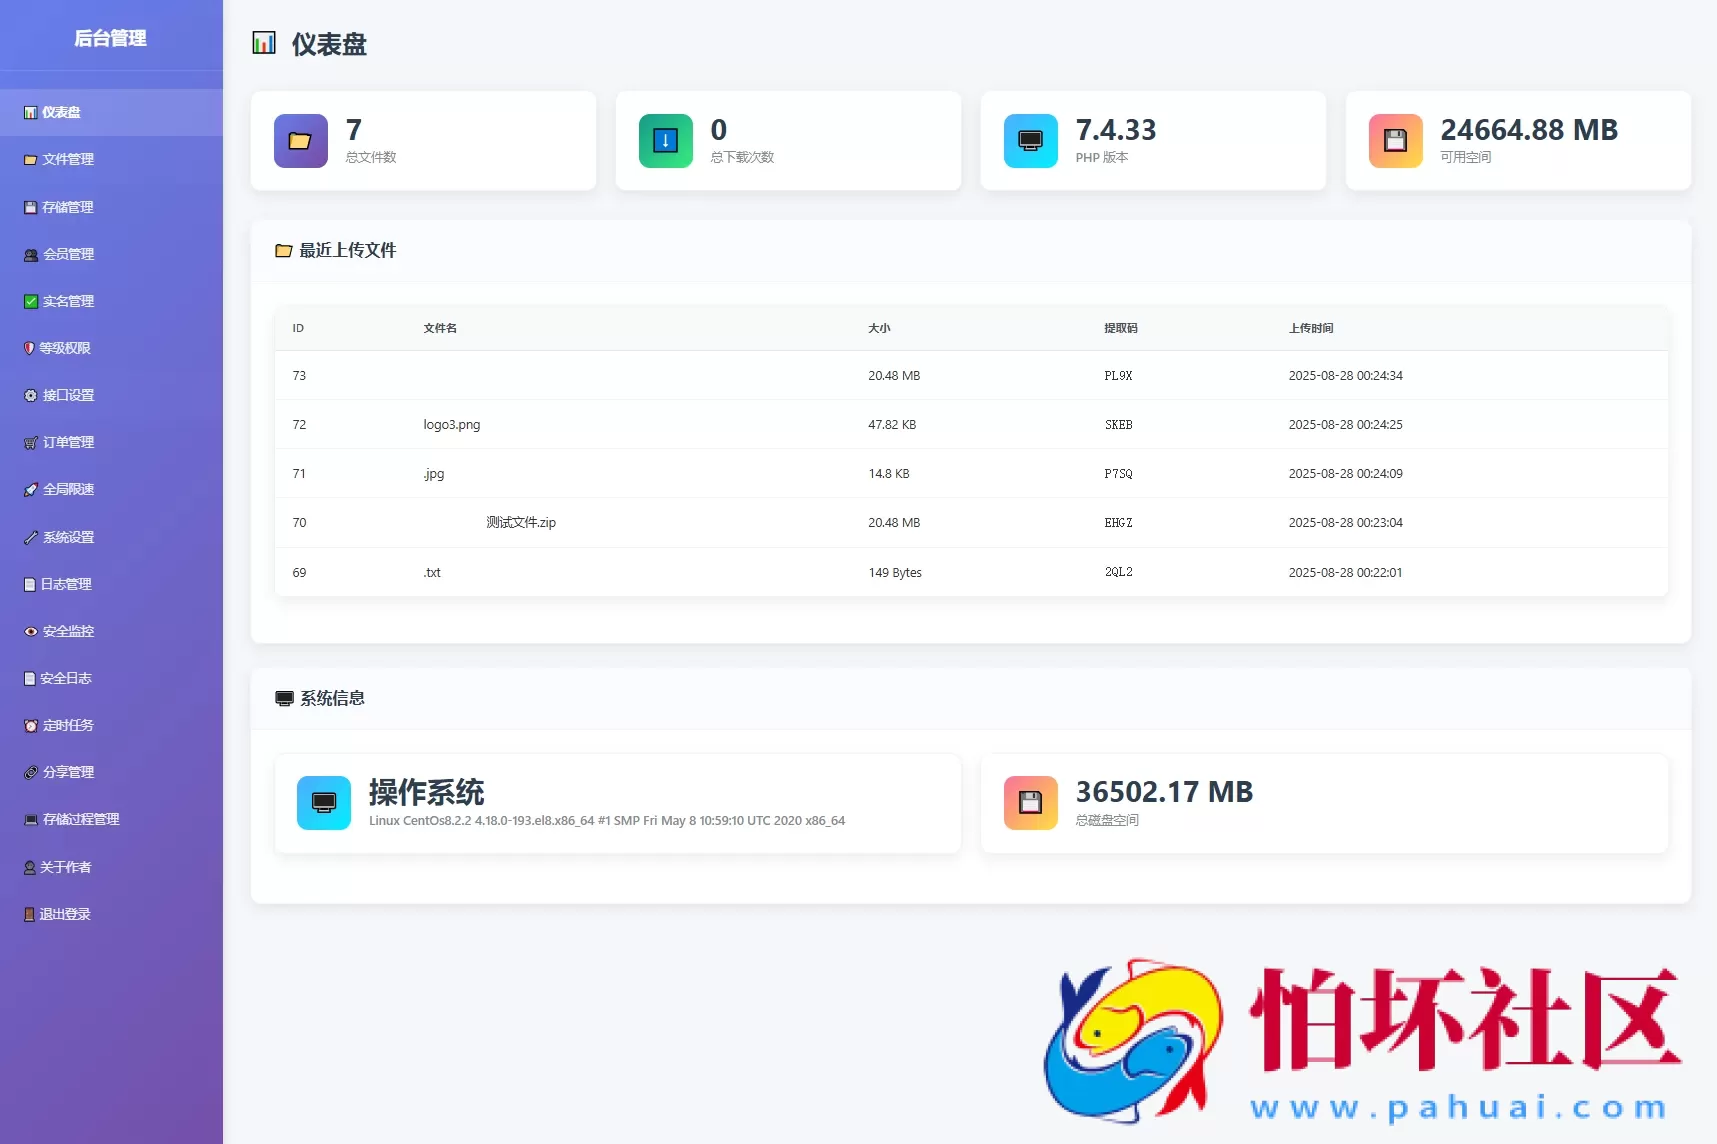The image size is (1717, 1144).
Task: Open the 会员管理 page
Action: coord(68,253)
